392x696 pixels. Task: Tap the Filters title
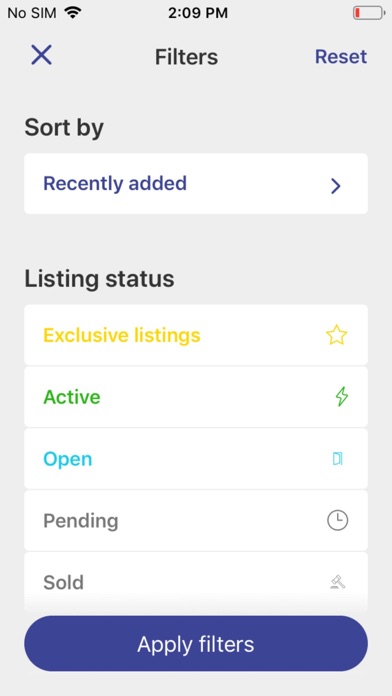coord(186,57)
